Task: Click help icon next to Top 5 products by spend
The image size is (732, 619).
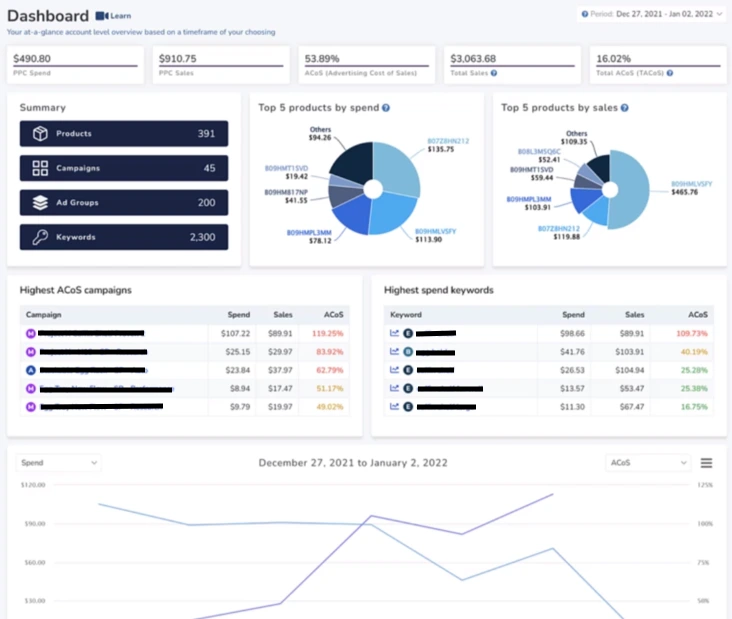Action: click(x=386, y=108)
